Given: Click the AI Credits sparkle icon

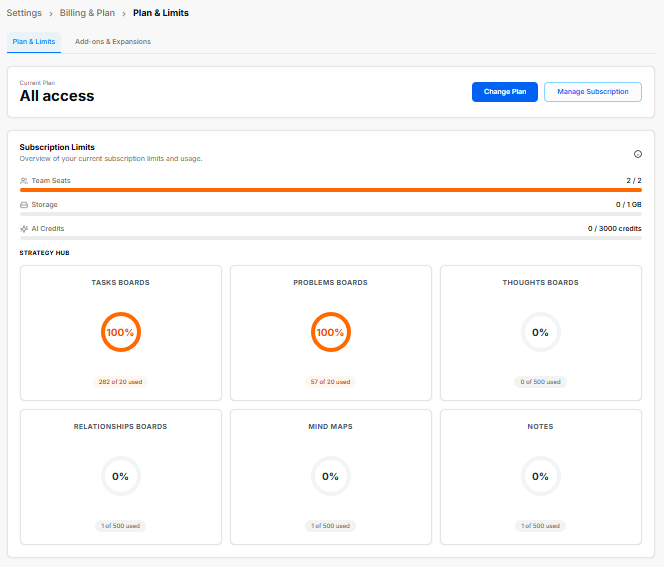Looking at the screenshot, I should [24, 229].
